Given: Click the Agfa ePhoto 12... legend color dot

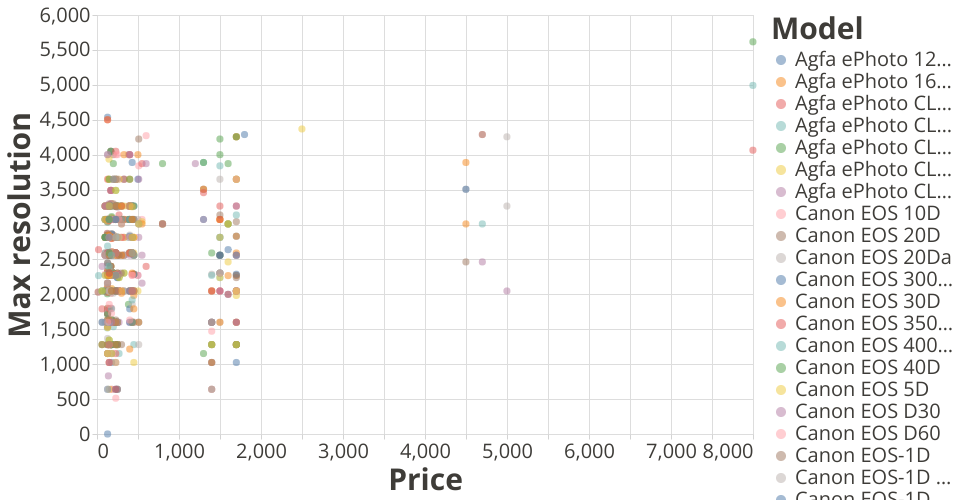Looking at the screenshot, I should coord(781,60).
